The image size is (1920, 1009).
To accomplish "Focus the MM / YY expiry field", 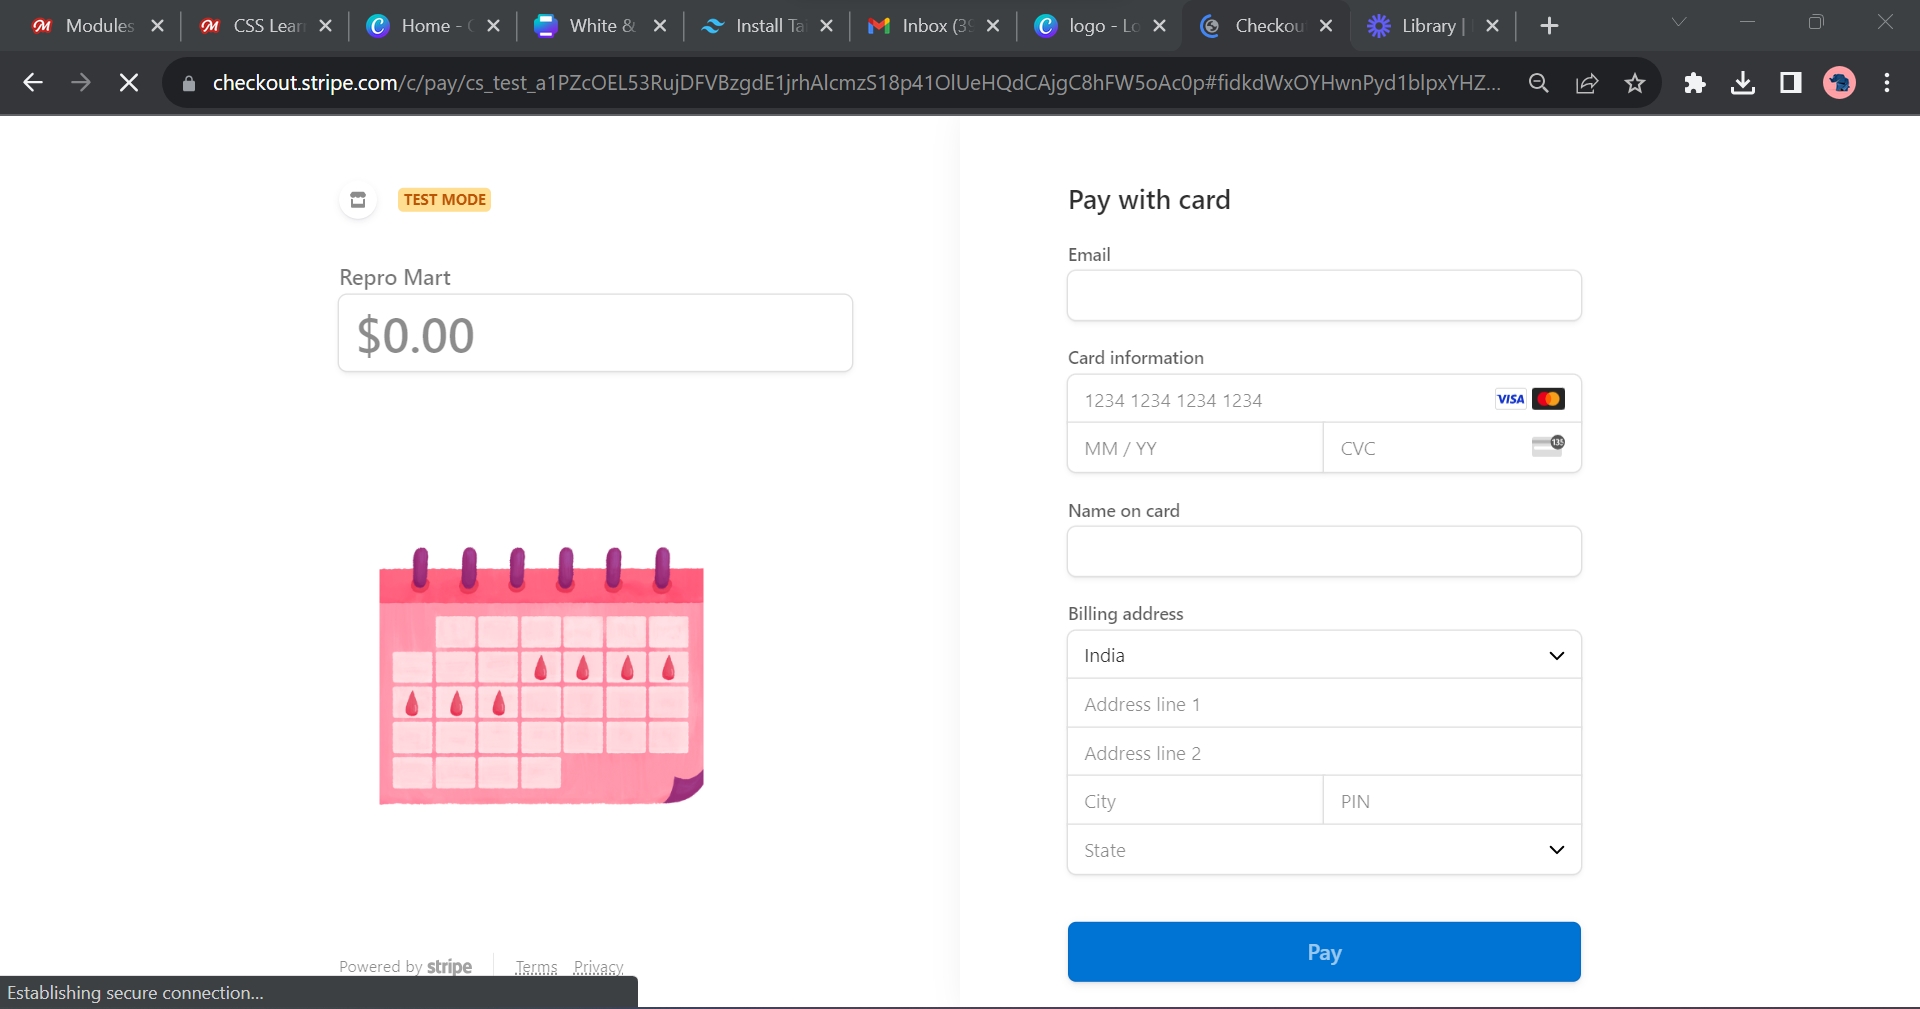I will pyautogui.click(x=1195, y=448).
